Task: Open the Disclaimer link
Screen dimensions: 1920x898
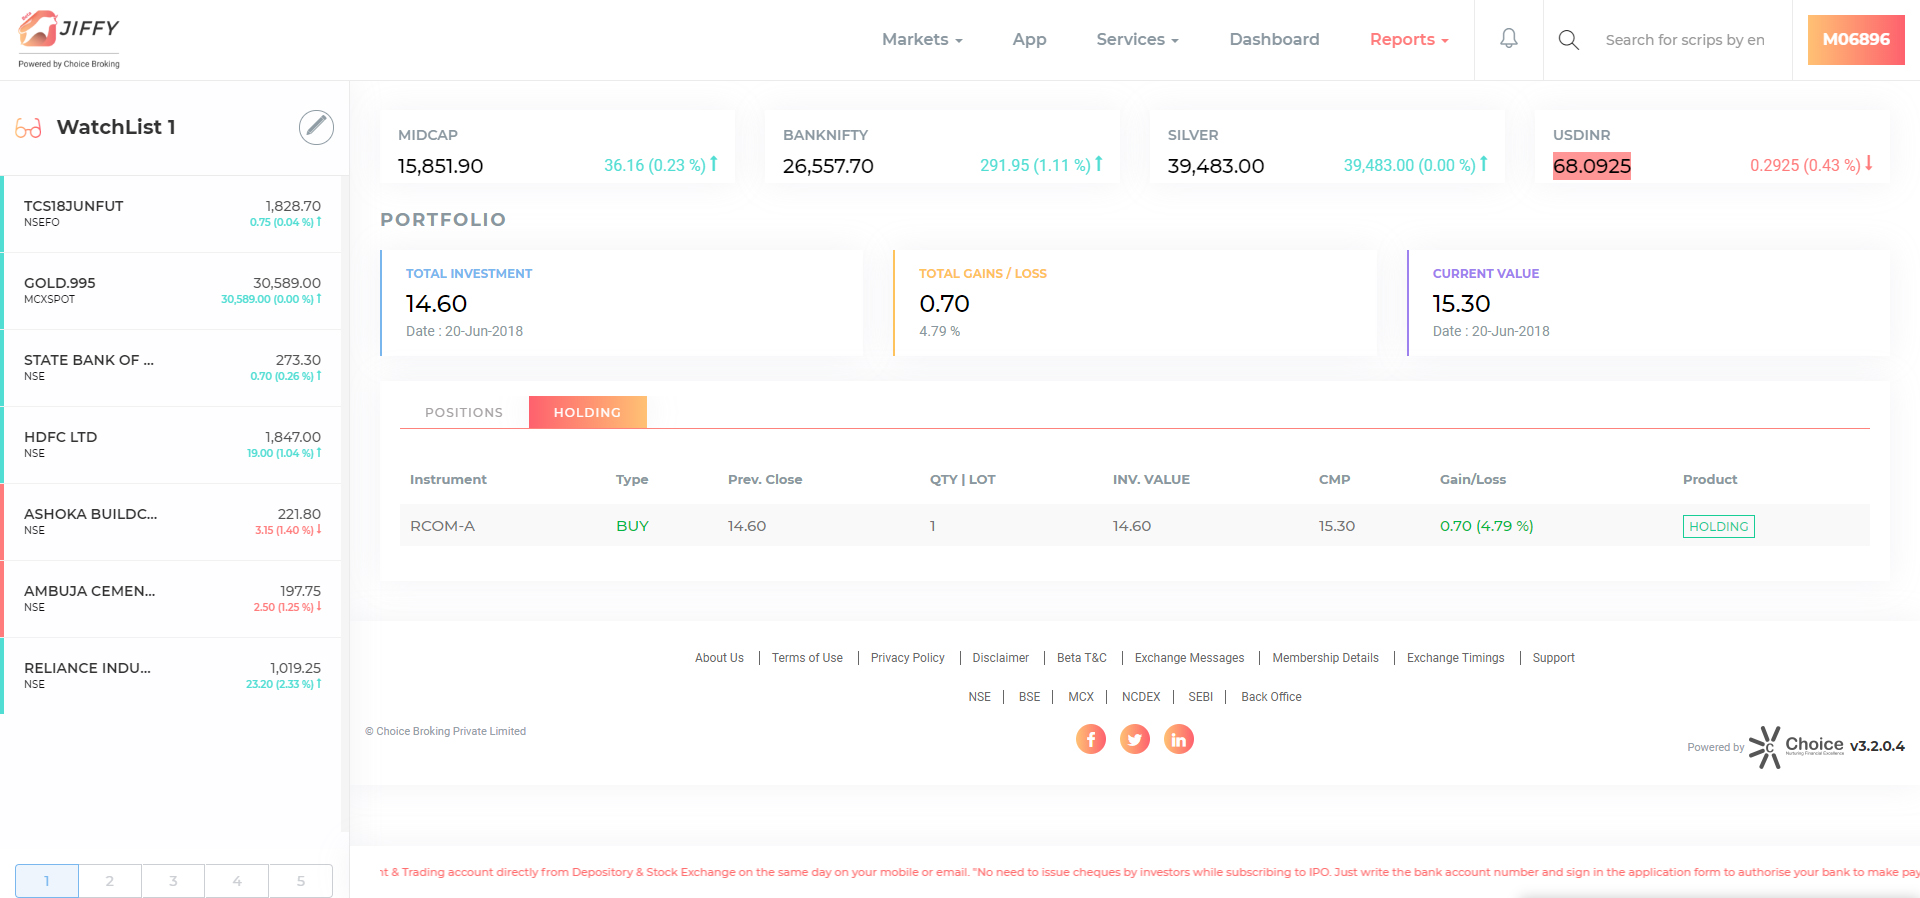Action: pyautogui.click(x=1001, y=658)
